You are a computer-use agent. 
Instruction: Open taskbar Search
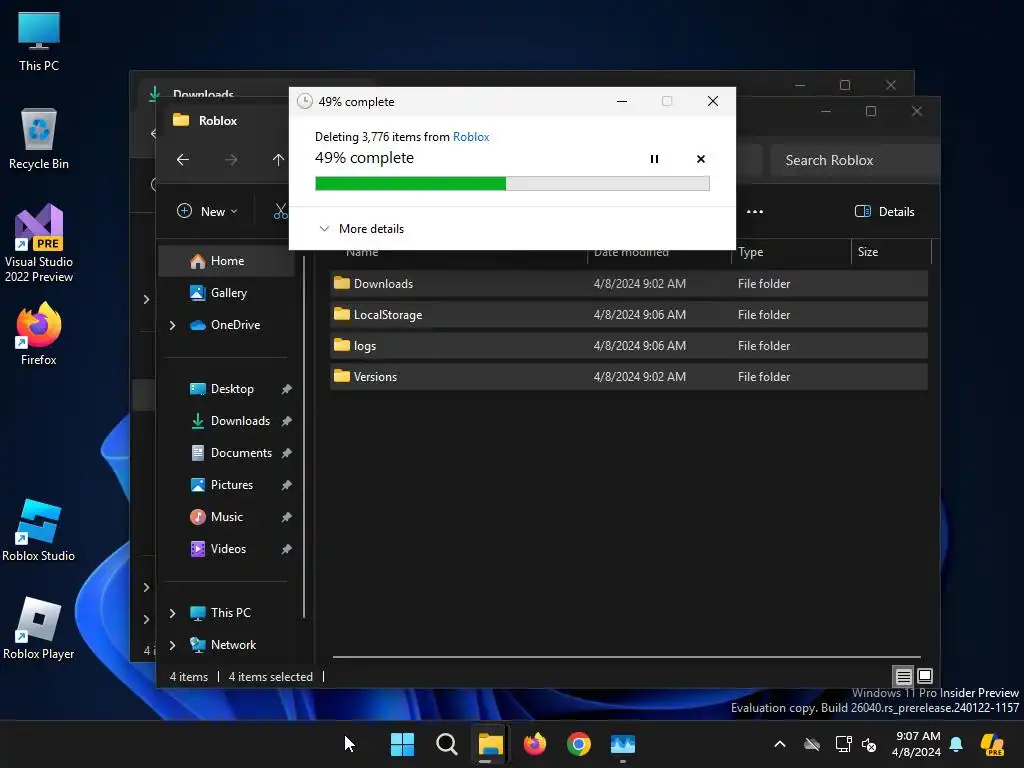click(x=447, y=744)
